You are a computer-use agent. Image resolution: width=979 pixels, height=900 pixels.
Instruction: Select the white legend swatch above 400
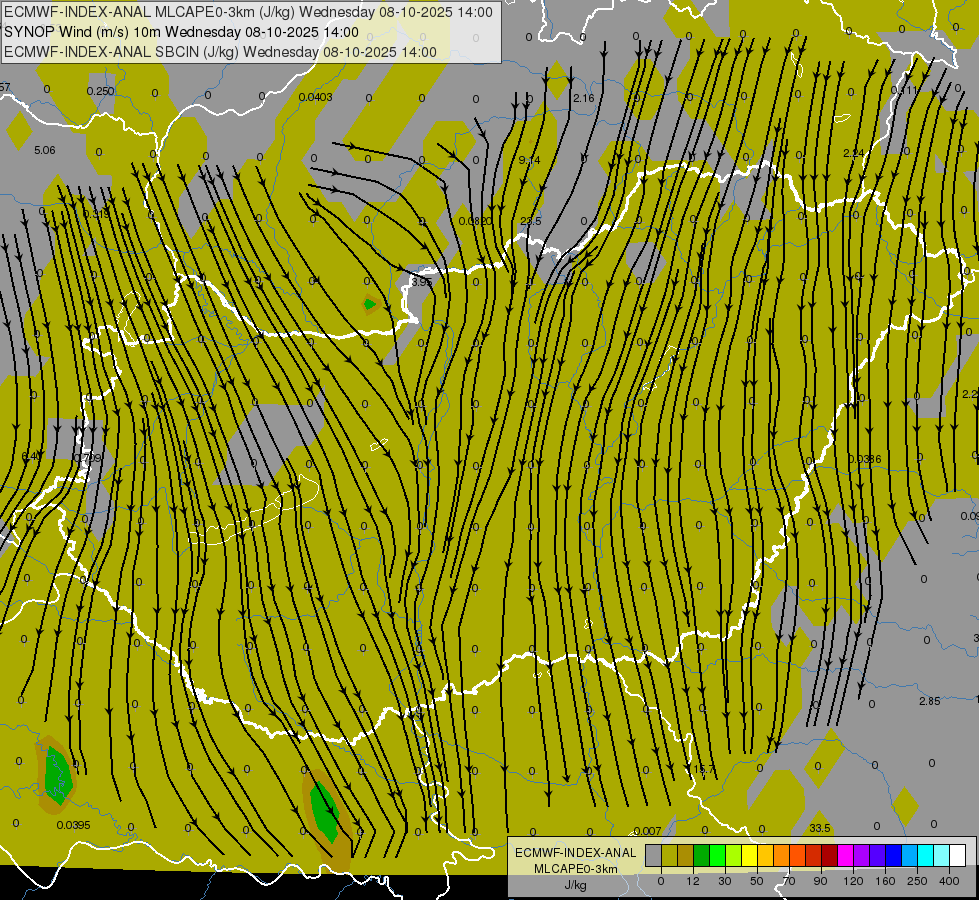click(x=957, y=855)
